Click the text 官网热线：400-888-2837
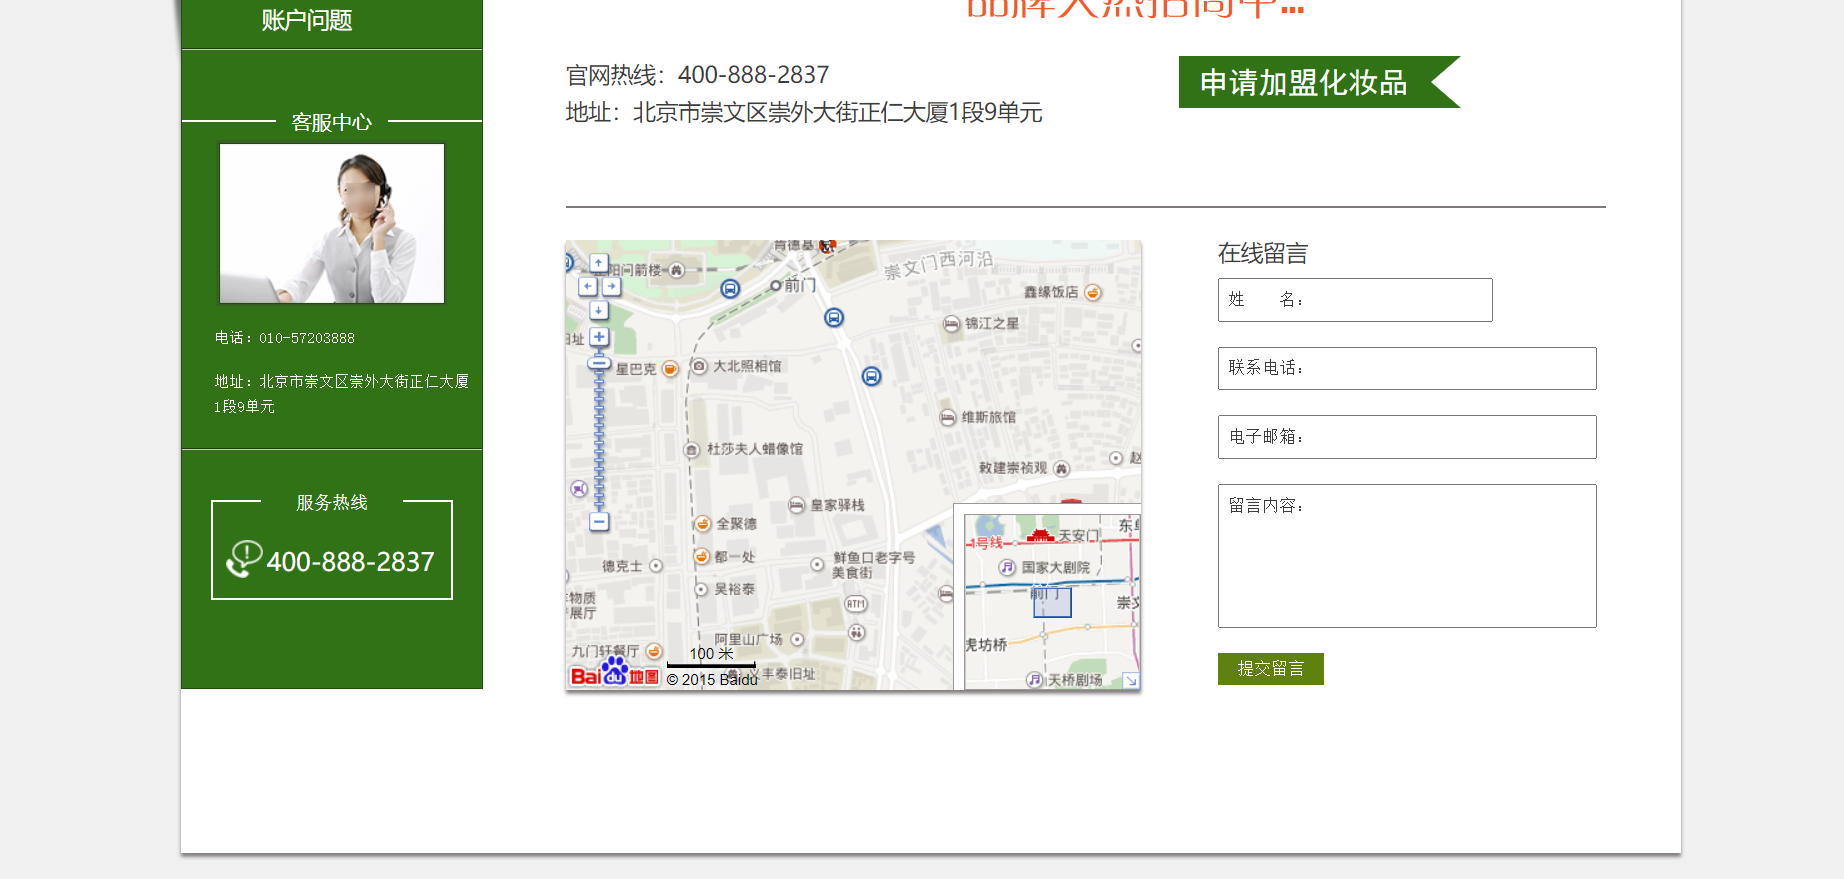 coord(698,75)
